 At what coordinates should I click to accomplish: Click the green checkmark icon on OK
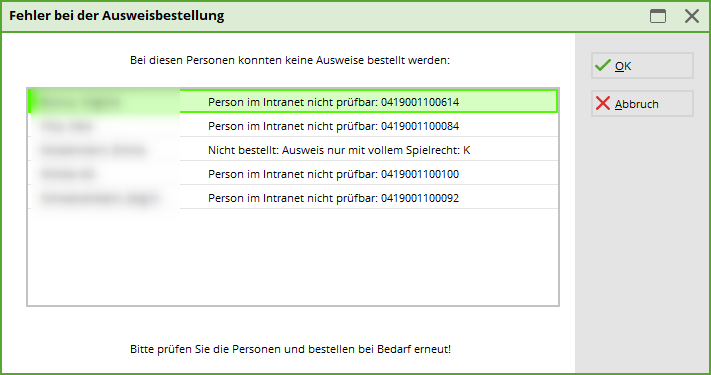tap(603, 65)
